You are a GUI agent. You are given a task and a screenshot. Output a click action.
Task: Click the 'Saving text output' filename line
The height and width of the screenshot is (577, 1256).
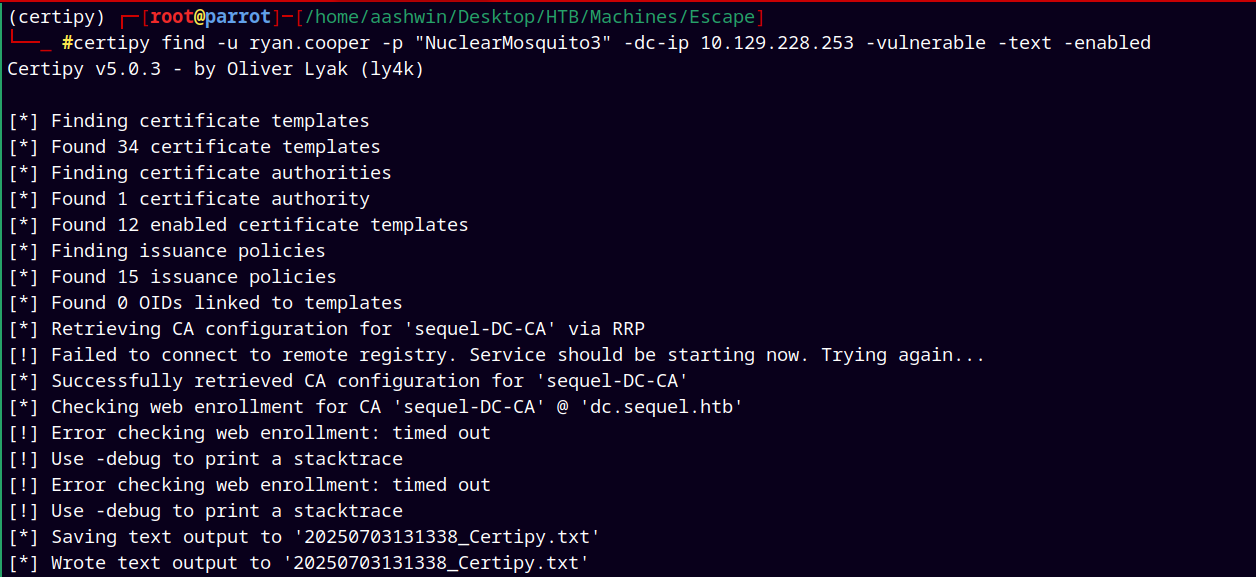[x=304, y=537]
